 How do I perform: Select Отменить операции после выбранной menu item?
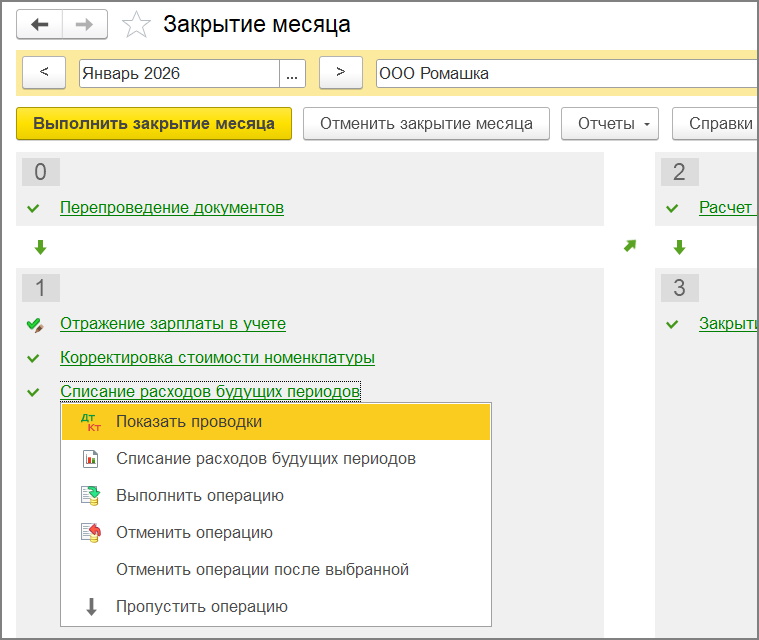[x=262, y=570]
